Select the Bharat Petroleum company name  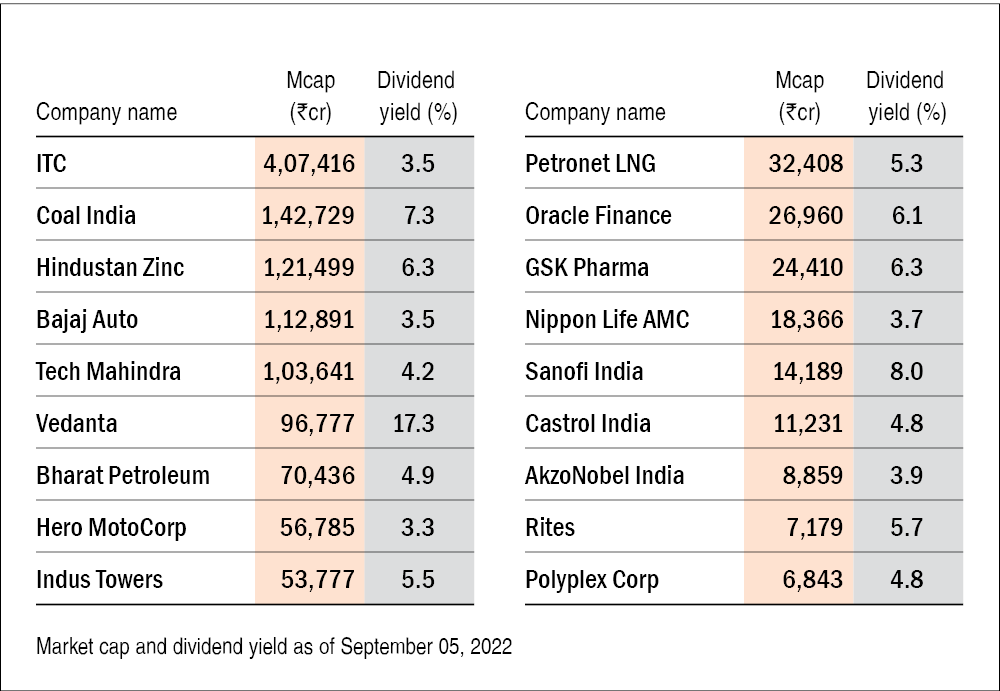[123, 475]
